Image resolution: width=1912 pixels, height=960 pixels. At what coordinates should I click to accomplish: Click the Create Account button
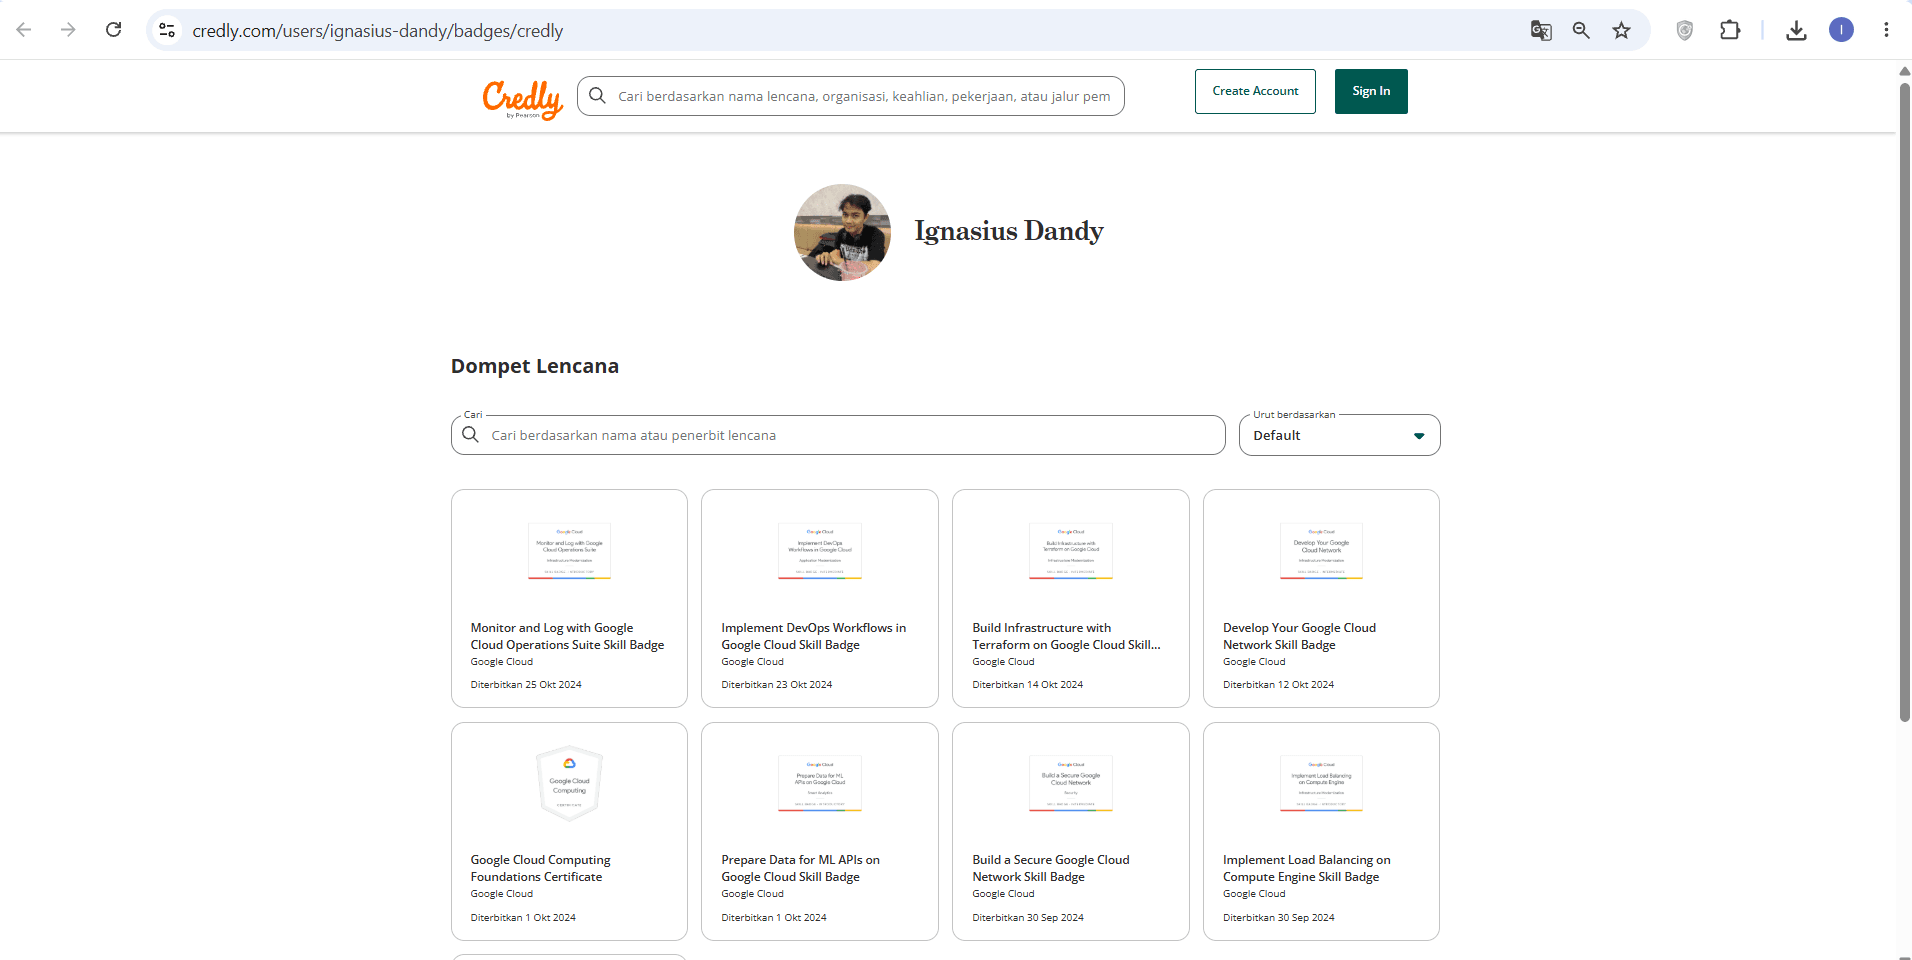(1255, 91)
